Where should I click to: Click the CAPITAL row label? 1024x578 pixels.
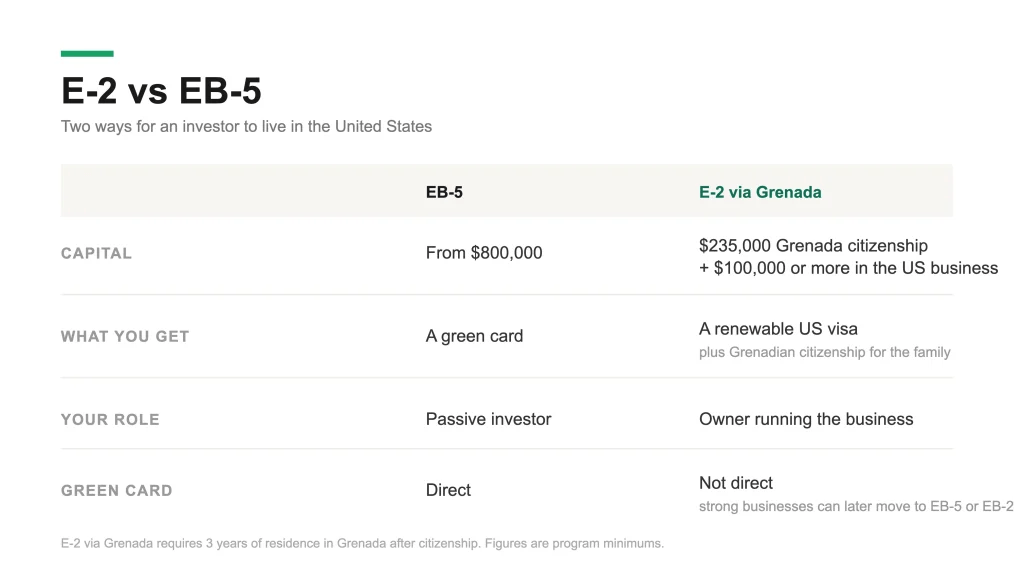click(x=96, y=253)
